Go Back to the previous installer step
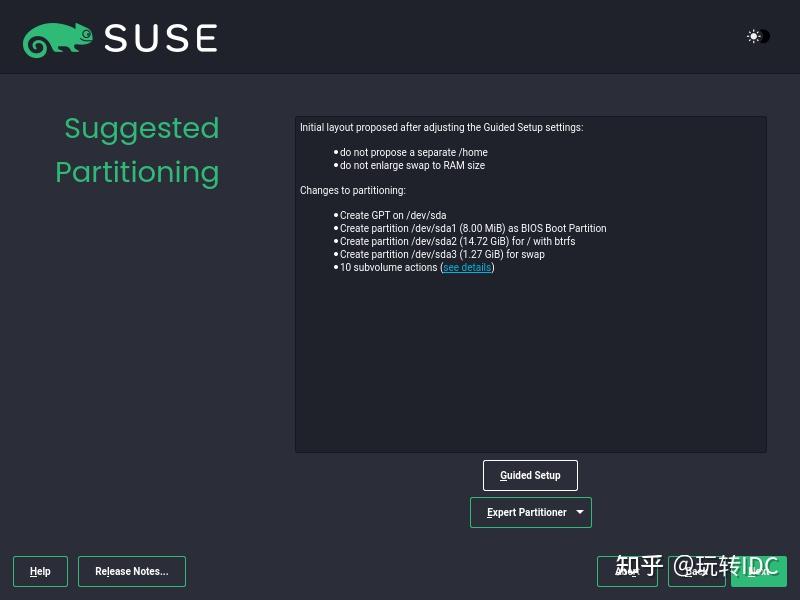800x600 pixels. coord(696,571)
